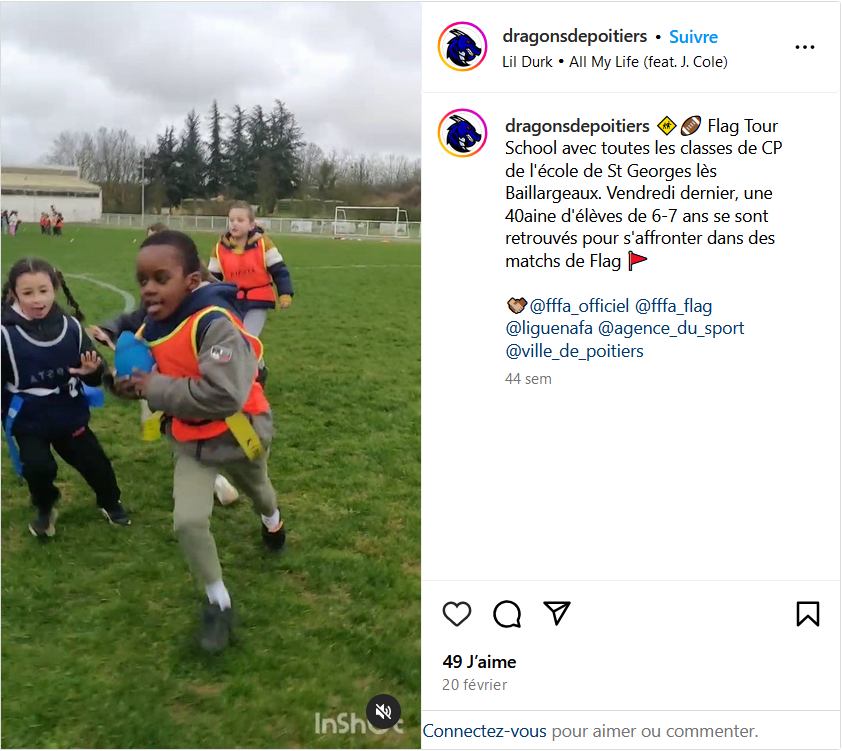Screen dimensions: 842x751
Task: Open Lil Durk All My Life audio link
Action: click(x=615, y=62)
